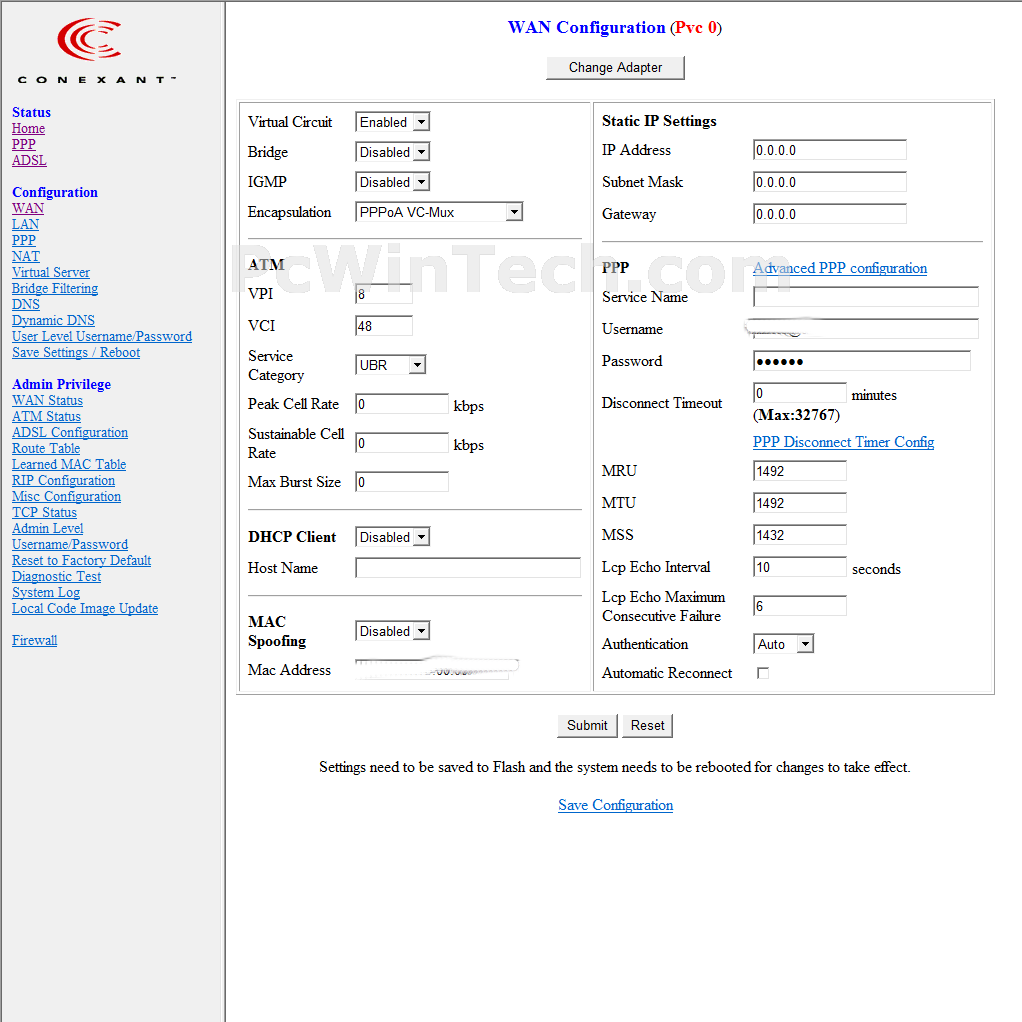The height and width of the screenshot is (1022, 1022).
Task: Open Advanced PPP configuration link
Action: click(840, 268)
